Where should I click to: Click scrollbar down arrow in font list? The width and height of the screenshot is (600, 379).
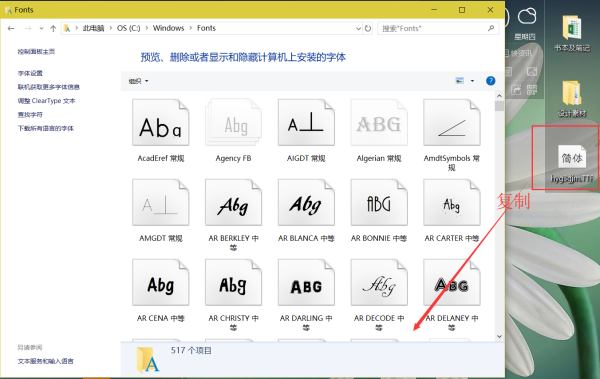pyautogui.click(x=499, y=337)
